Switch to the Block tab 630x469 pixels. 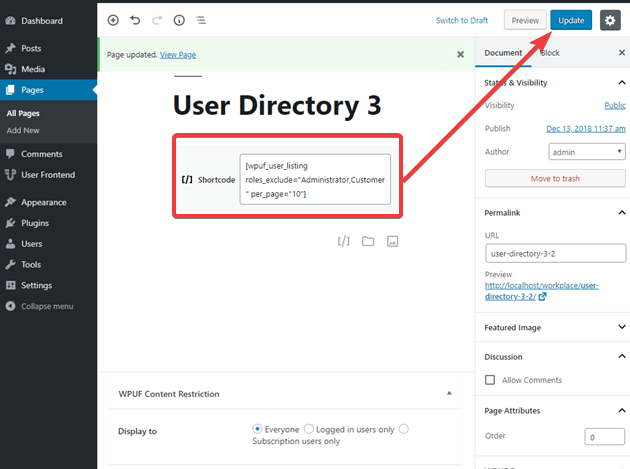pos(550,52)
